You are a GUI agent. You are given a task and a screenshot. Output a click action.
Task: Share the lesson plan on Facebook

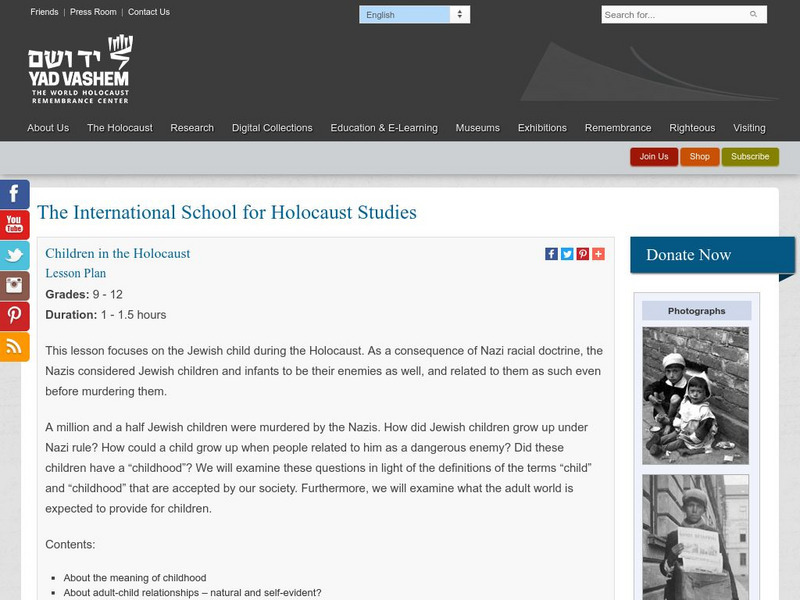click(x=551, y=253)
